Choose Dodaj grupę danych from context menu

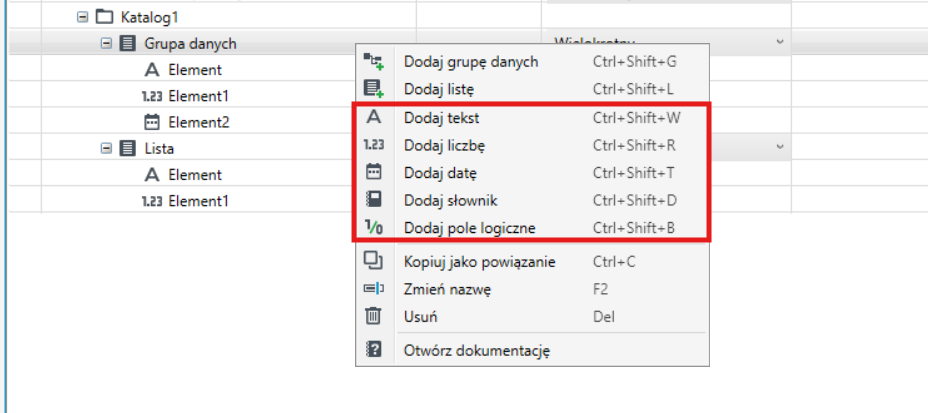[532, 61]
